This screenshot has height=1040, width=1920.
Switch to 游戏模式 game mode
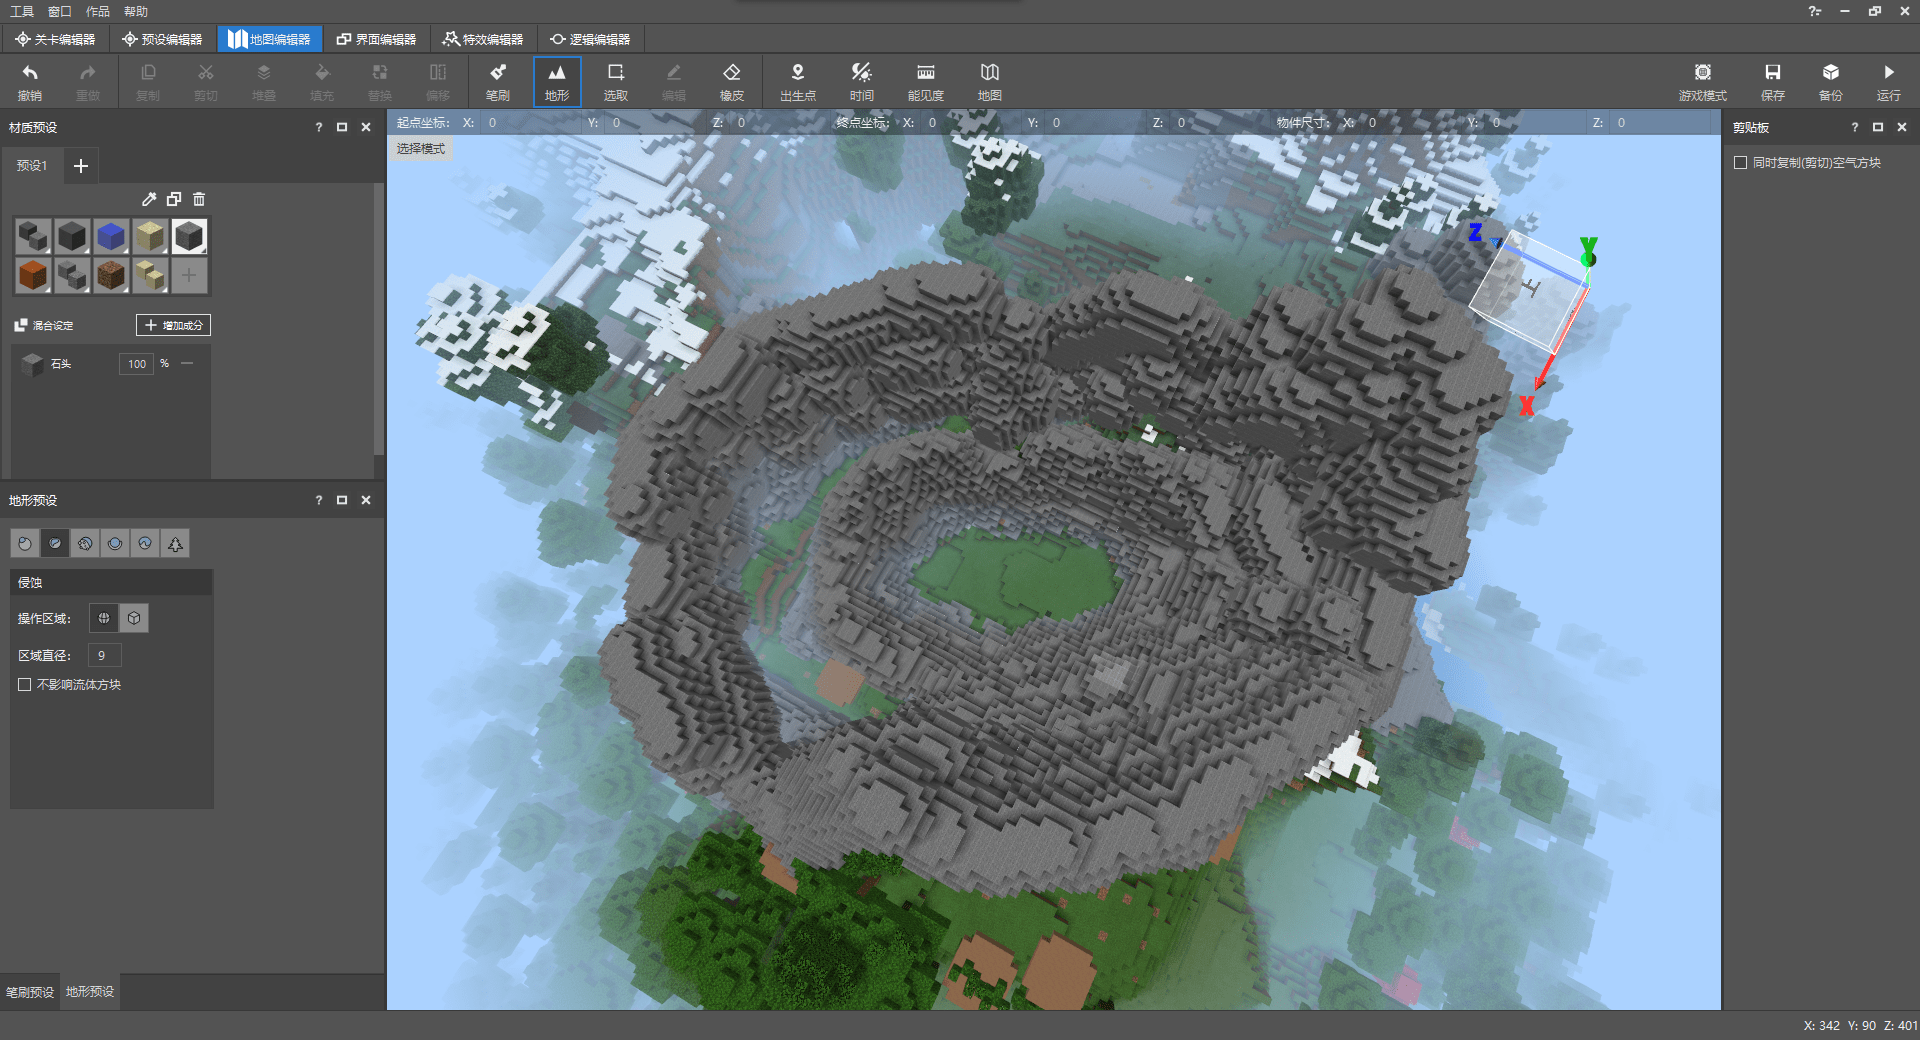(1703, 82)
